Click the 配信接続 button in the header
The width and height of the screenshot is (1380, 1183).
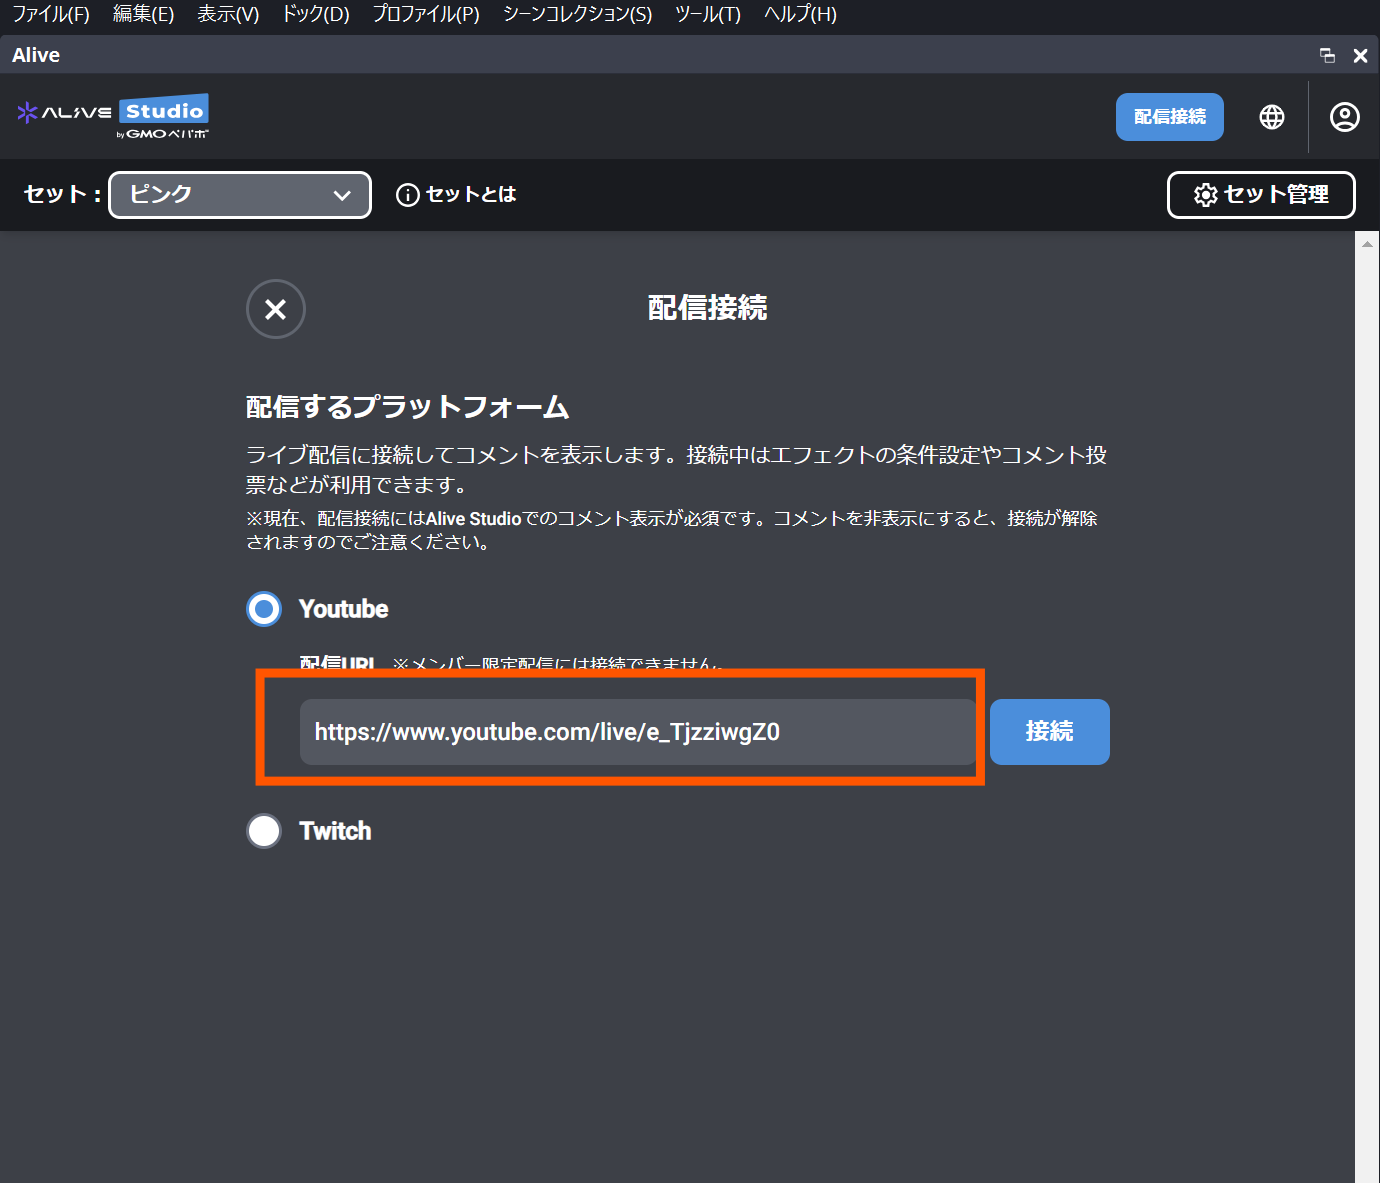[x=1169, y=117]
